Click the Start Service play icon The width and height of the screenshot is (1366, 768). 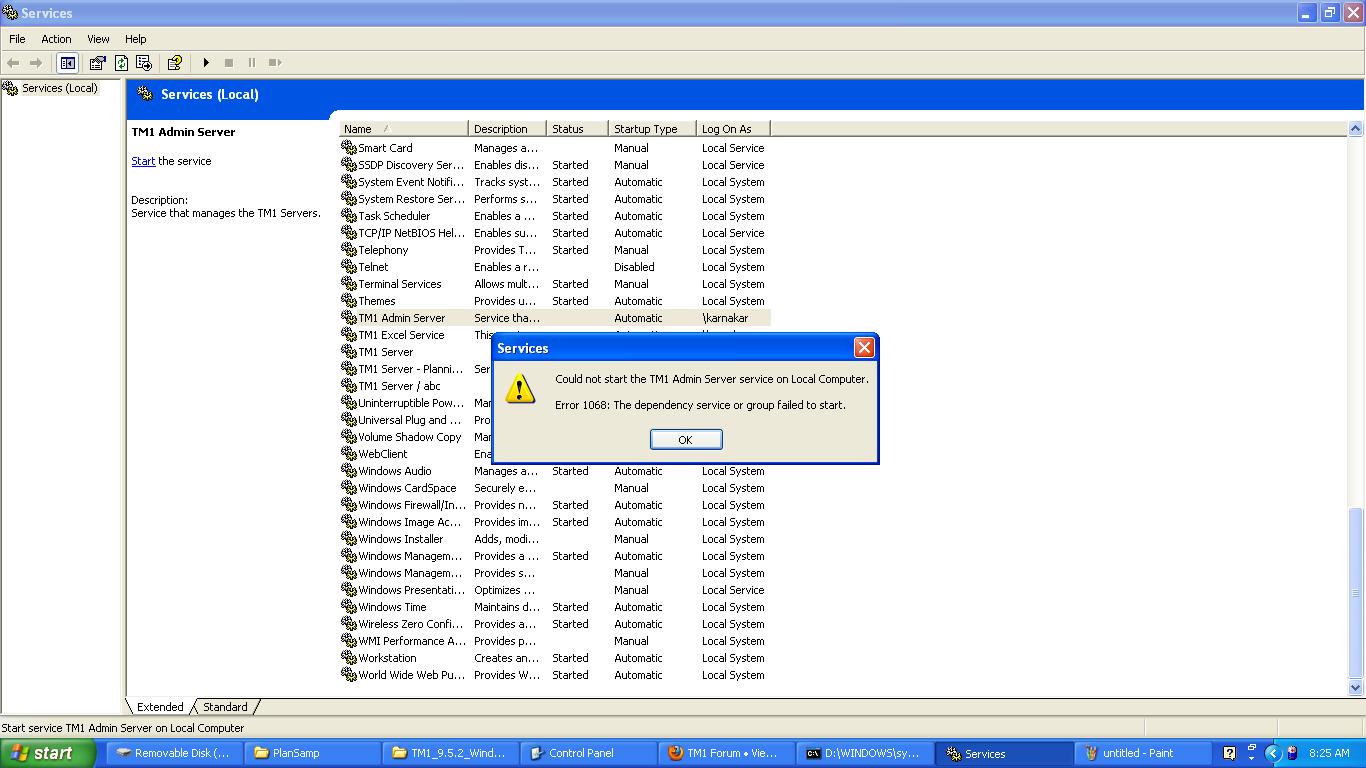(206, 63)
